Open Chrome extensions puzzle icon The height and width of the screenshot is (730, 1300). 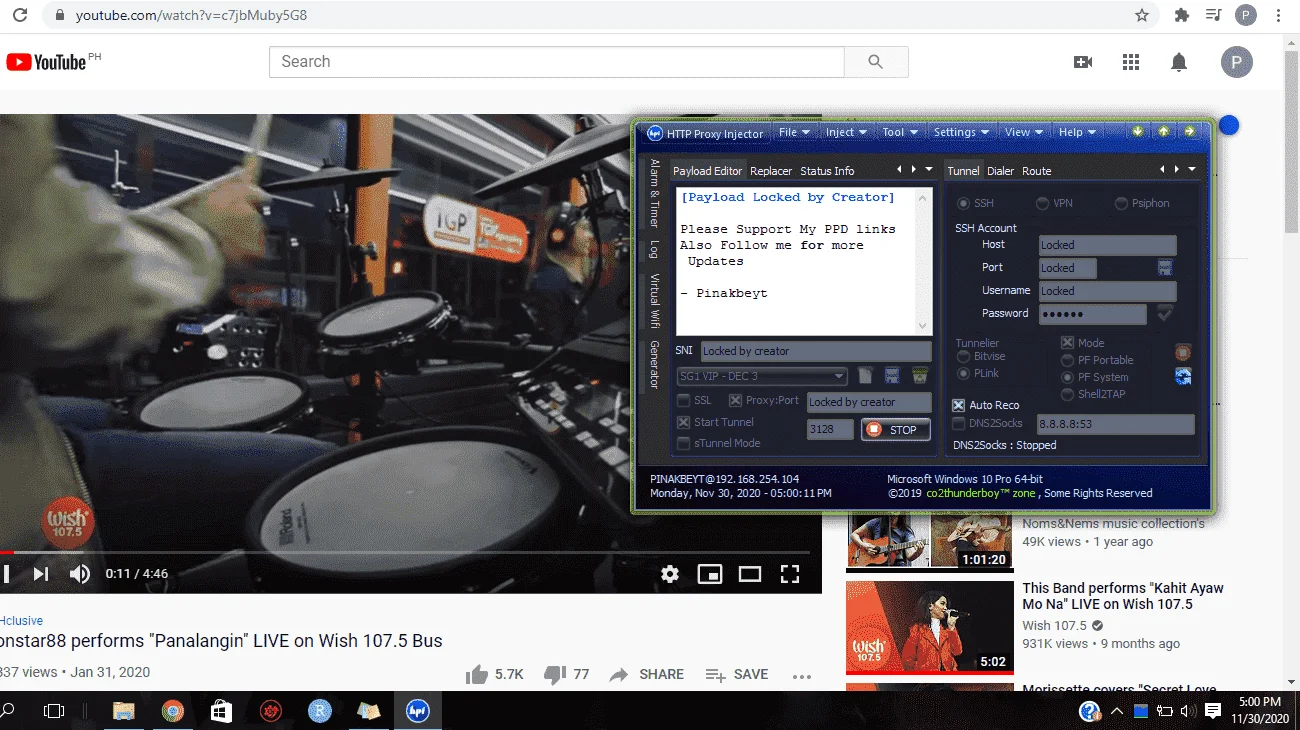[1182, 15]
